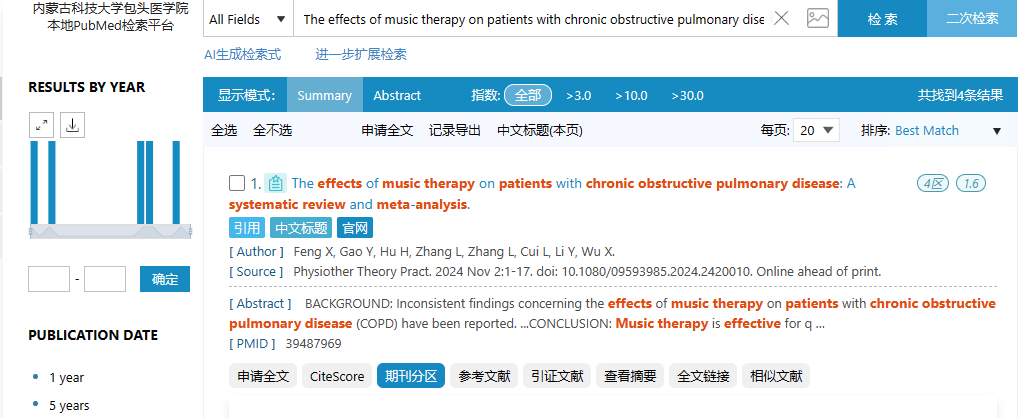This screenshot has width=1018, height=418.
Task: Click the 1.6 impact factor badge
Action: pos(971,184)
